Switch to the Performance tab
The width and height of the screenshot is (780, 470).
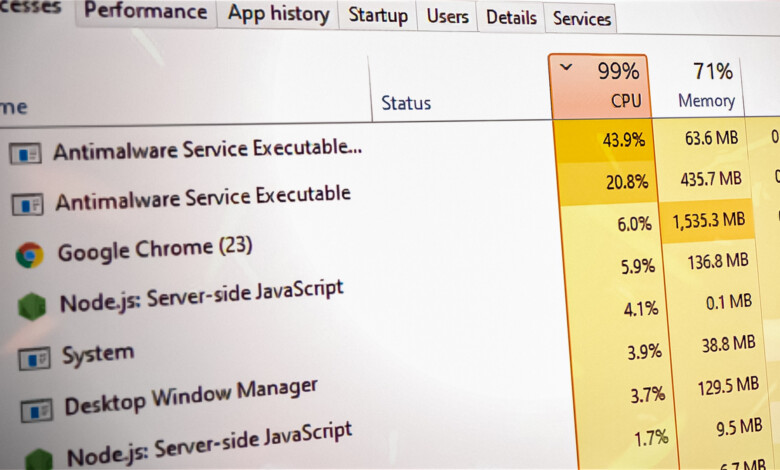[146, 11]
